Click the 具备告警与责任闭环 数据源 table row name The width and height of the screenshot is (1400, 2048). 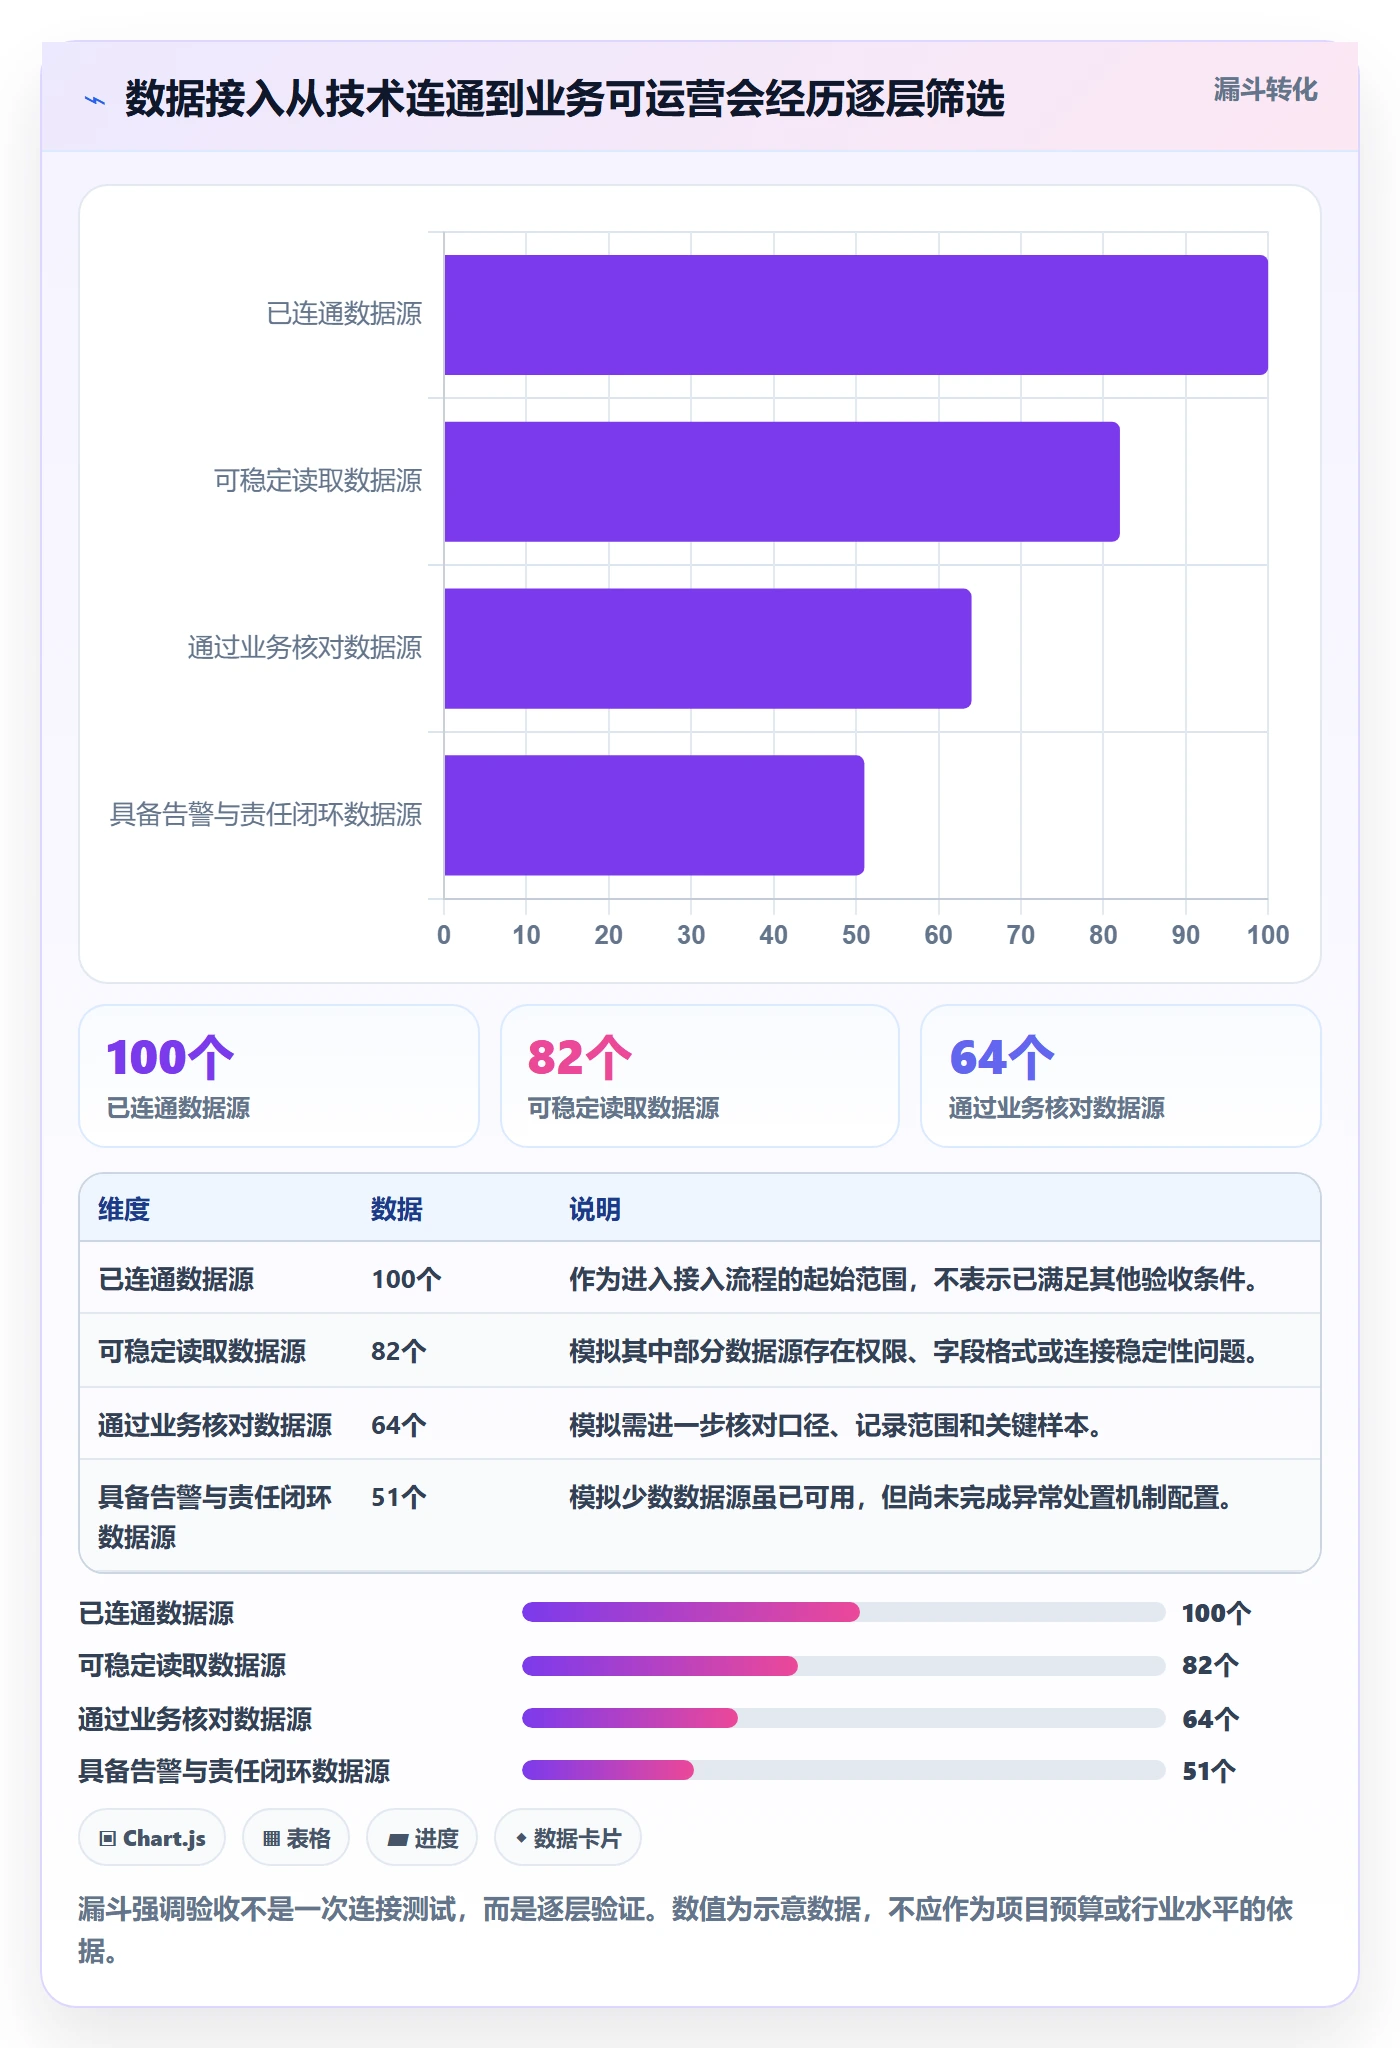215,1517
